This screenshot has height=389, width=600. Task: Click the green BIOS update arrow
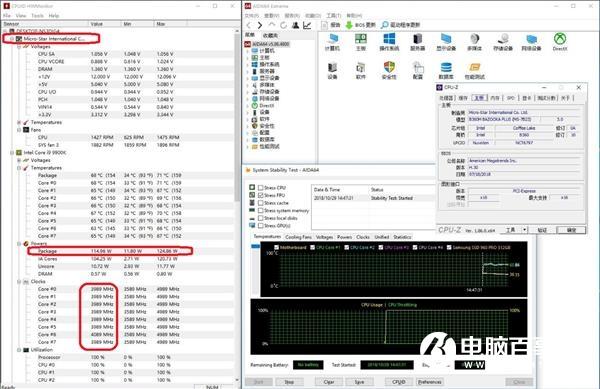click(349, 25)
